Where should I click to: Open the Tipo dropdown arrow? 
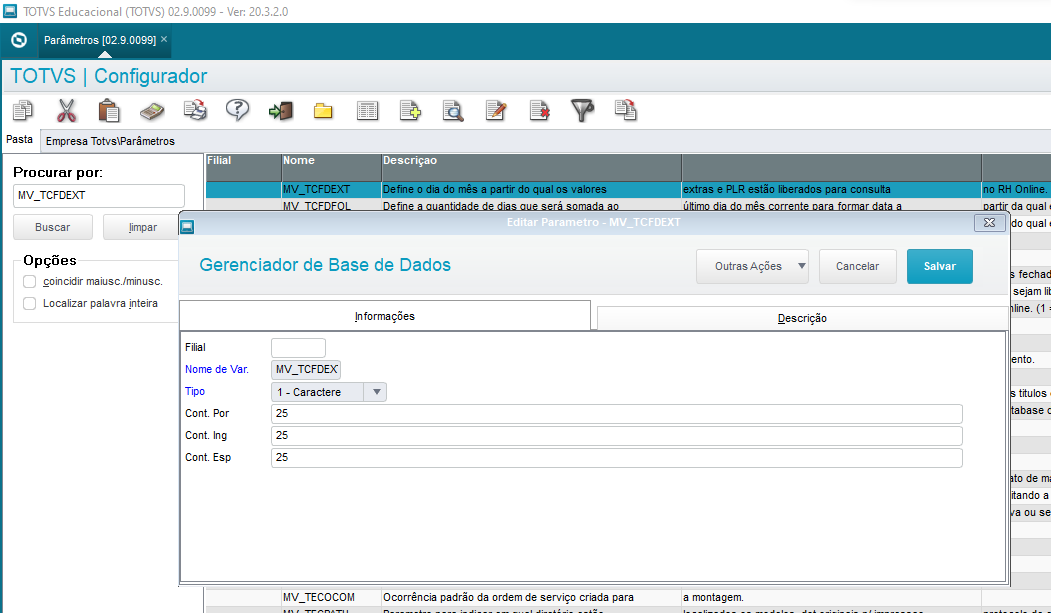[376, 392]
